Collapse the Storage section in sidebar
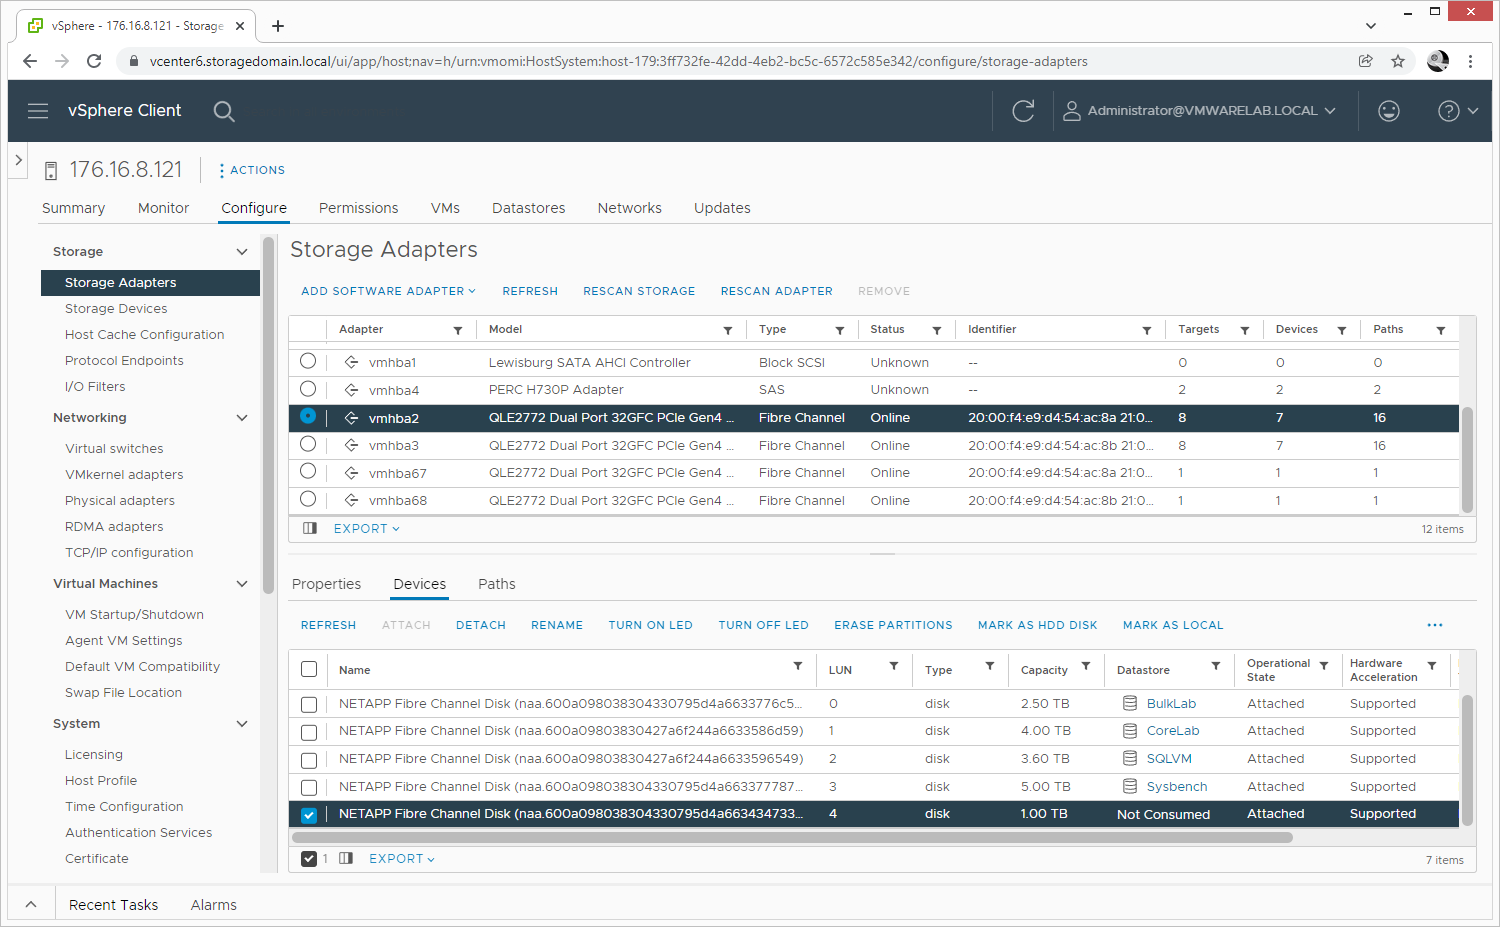1500x927 pixels. point(241,252)
